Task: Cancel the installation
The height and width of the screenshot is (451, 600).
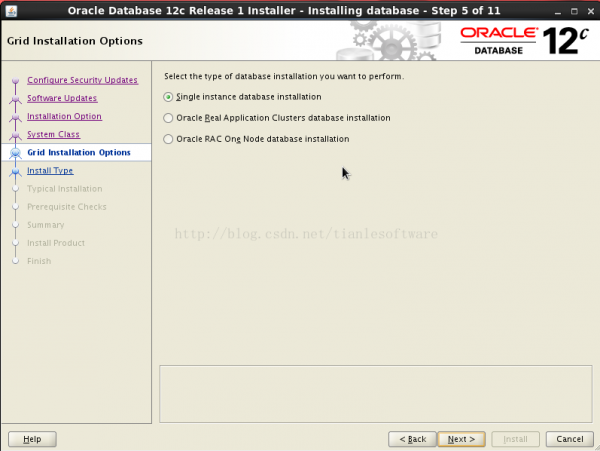Action: [x=570, y=439]
